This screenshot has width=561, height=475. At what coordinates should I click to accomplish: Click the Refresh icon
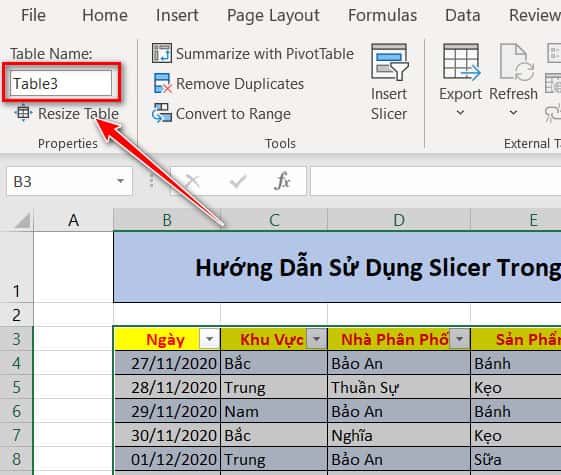(517, 62)
